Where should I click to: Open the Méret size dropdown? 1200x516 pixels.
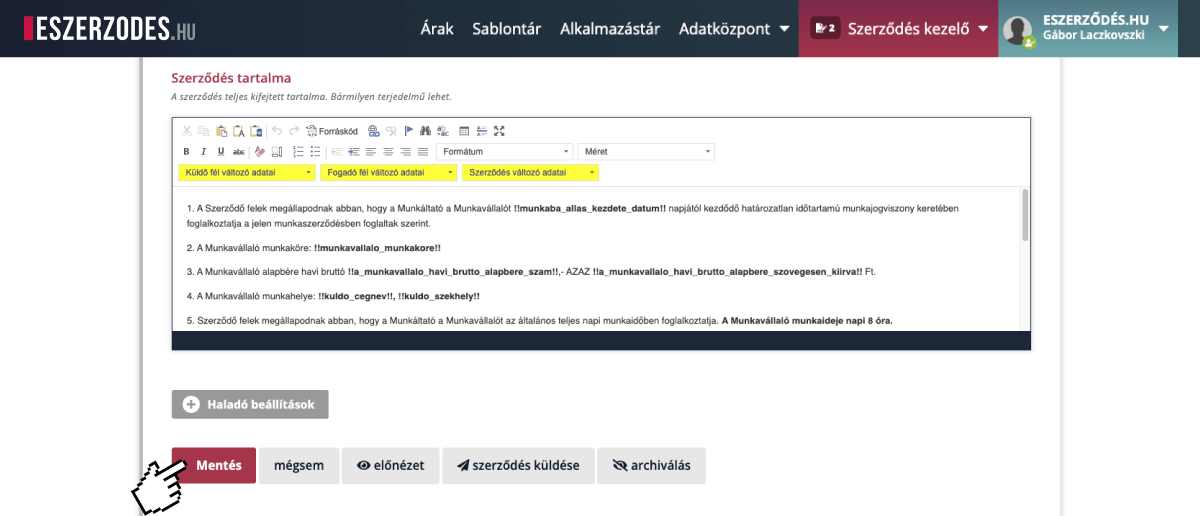647,152
